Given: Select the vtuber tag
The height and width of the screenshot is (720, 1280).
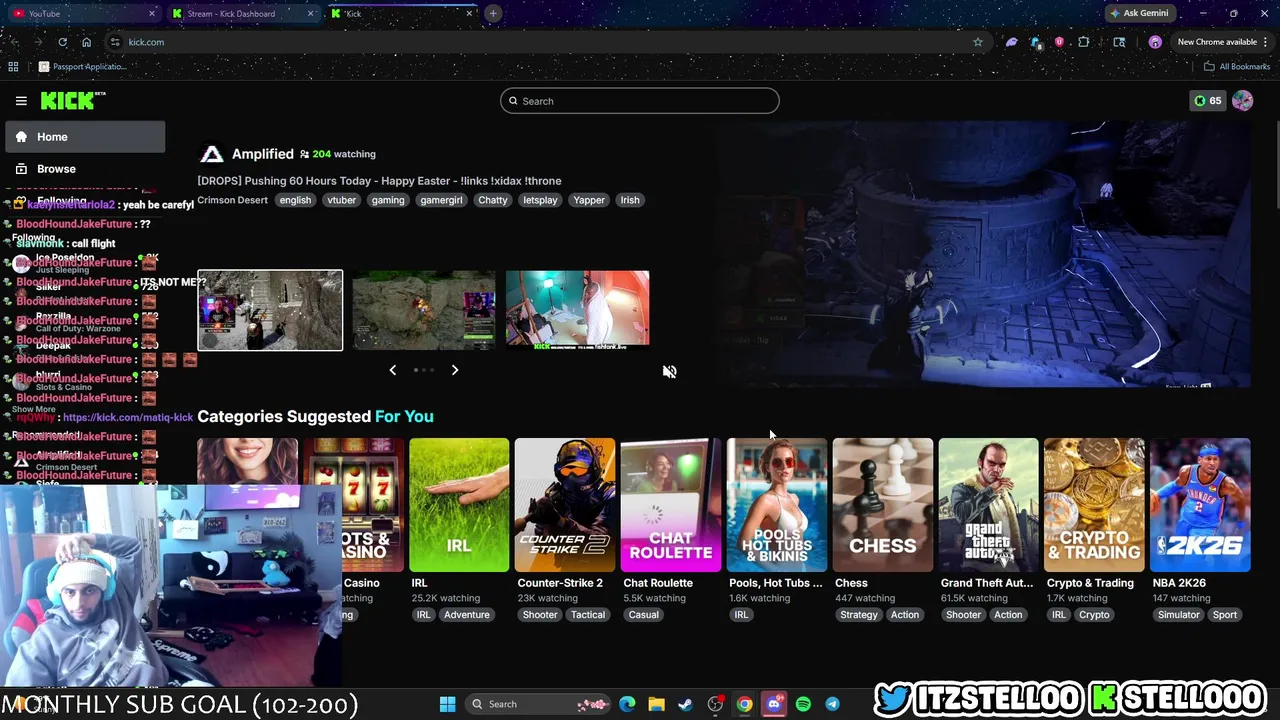Looking at the screenshot, I should [x=342, y=200].
